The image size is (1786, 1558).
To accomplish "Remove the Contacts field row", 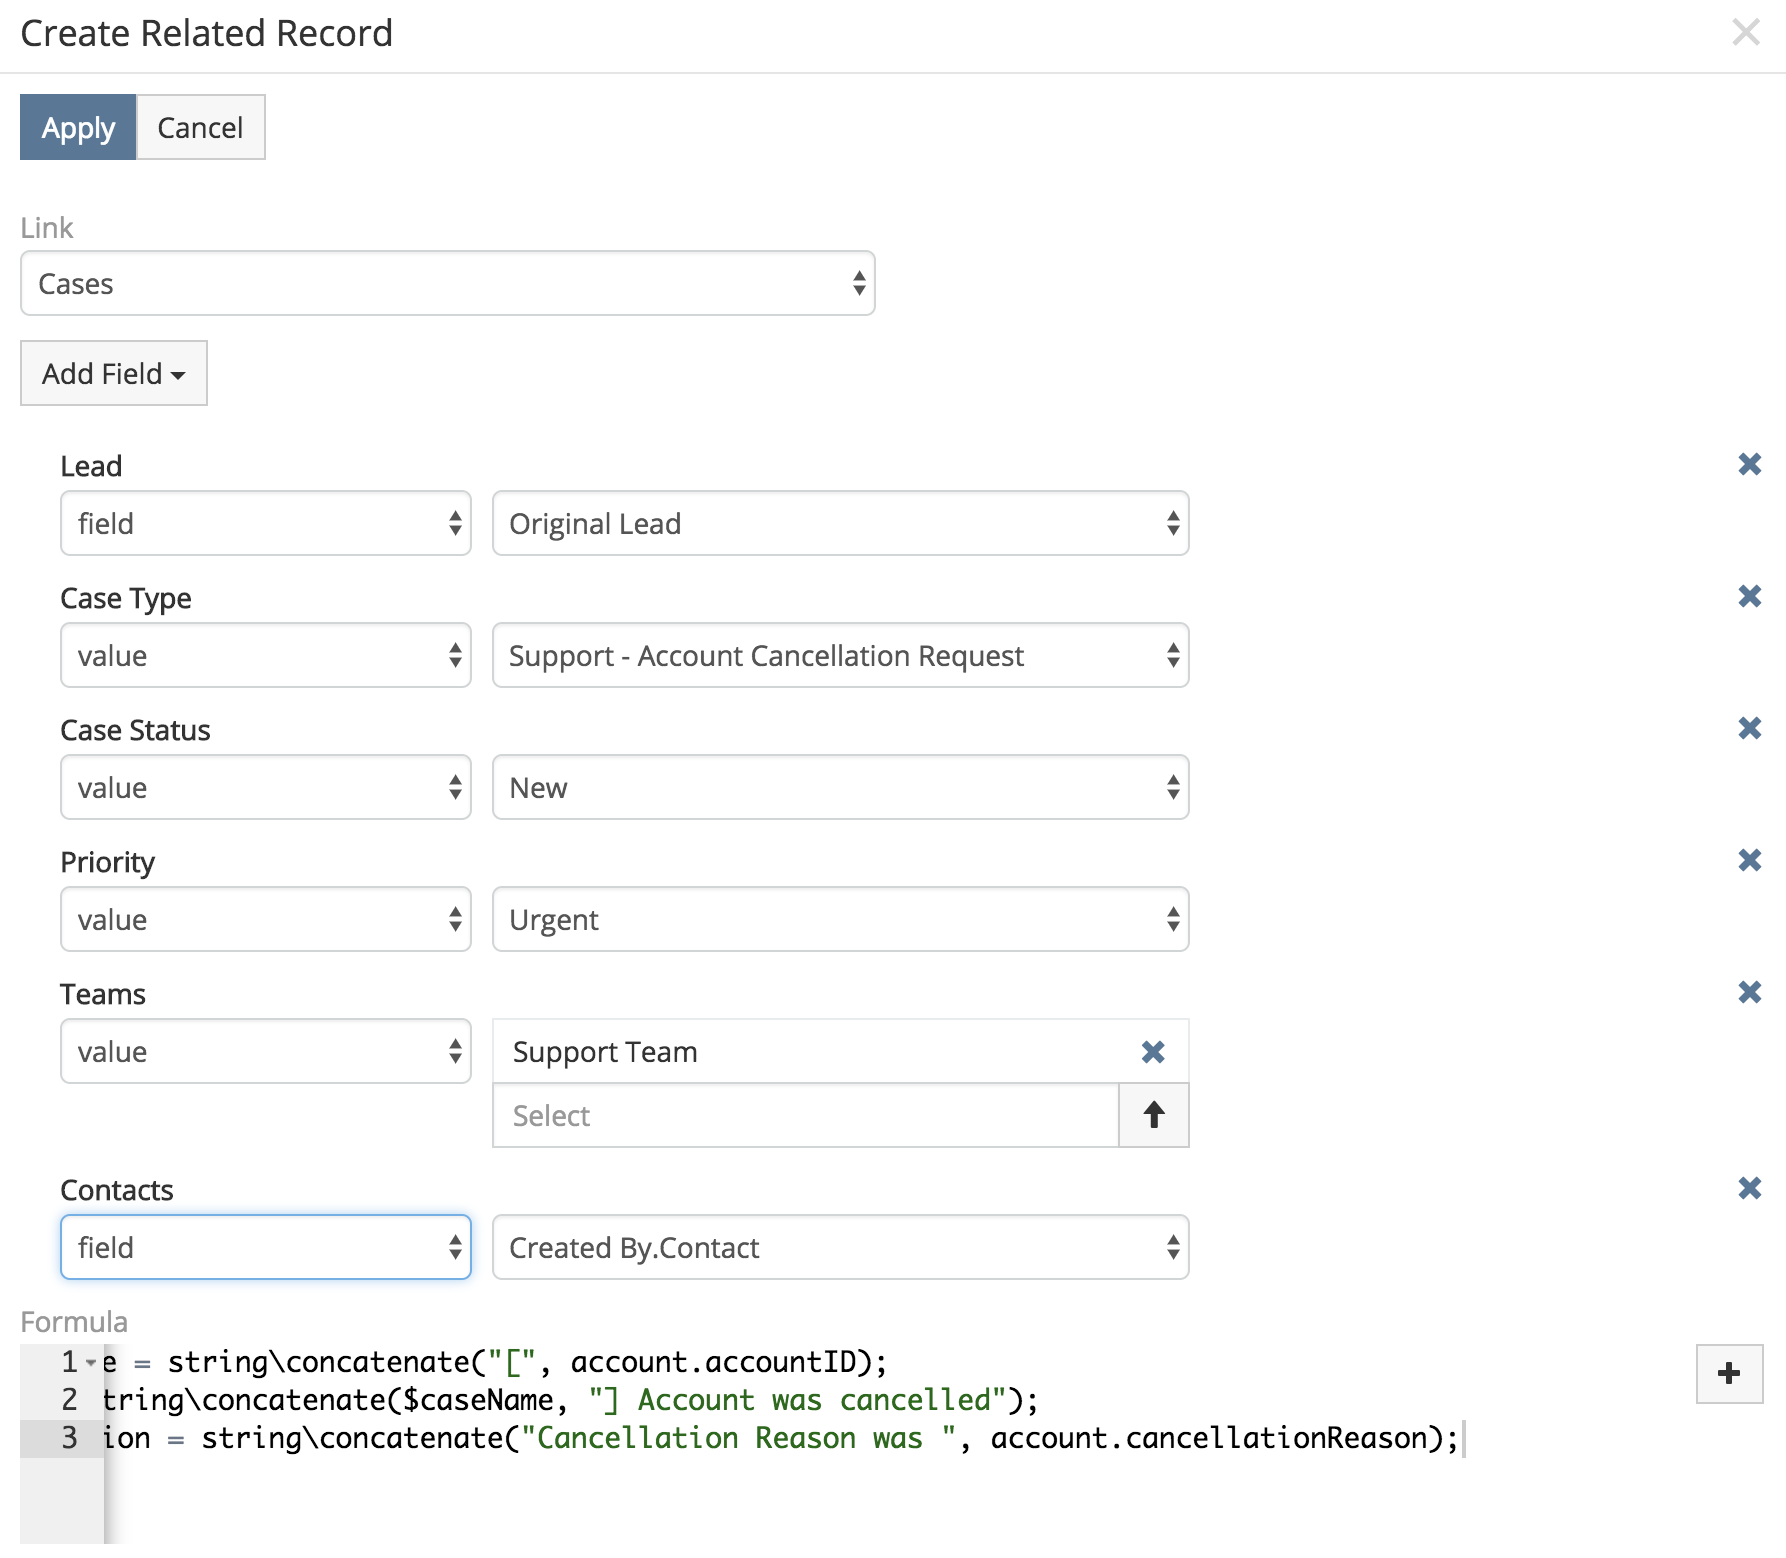I will point(1749,1189).
